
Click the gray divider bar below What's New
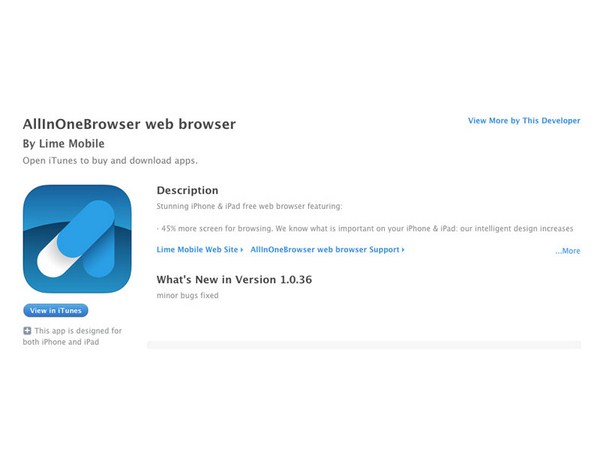click(x=364, y=345)
